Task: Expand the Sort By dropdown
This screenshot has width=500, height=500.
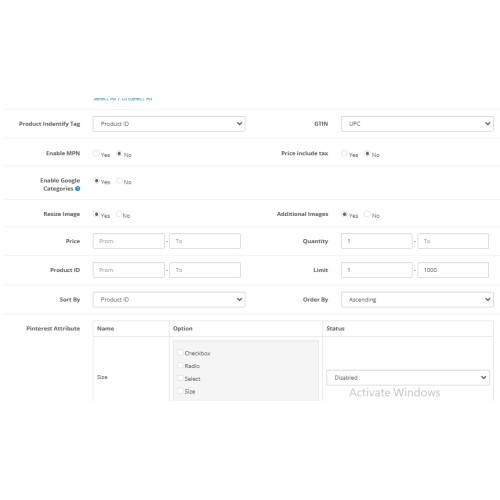Action: [169, 299]
